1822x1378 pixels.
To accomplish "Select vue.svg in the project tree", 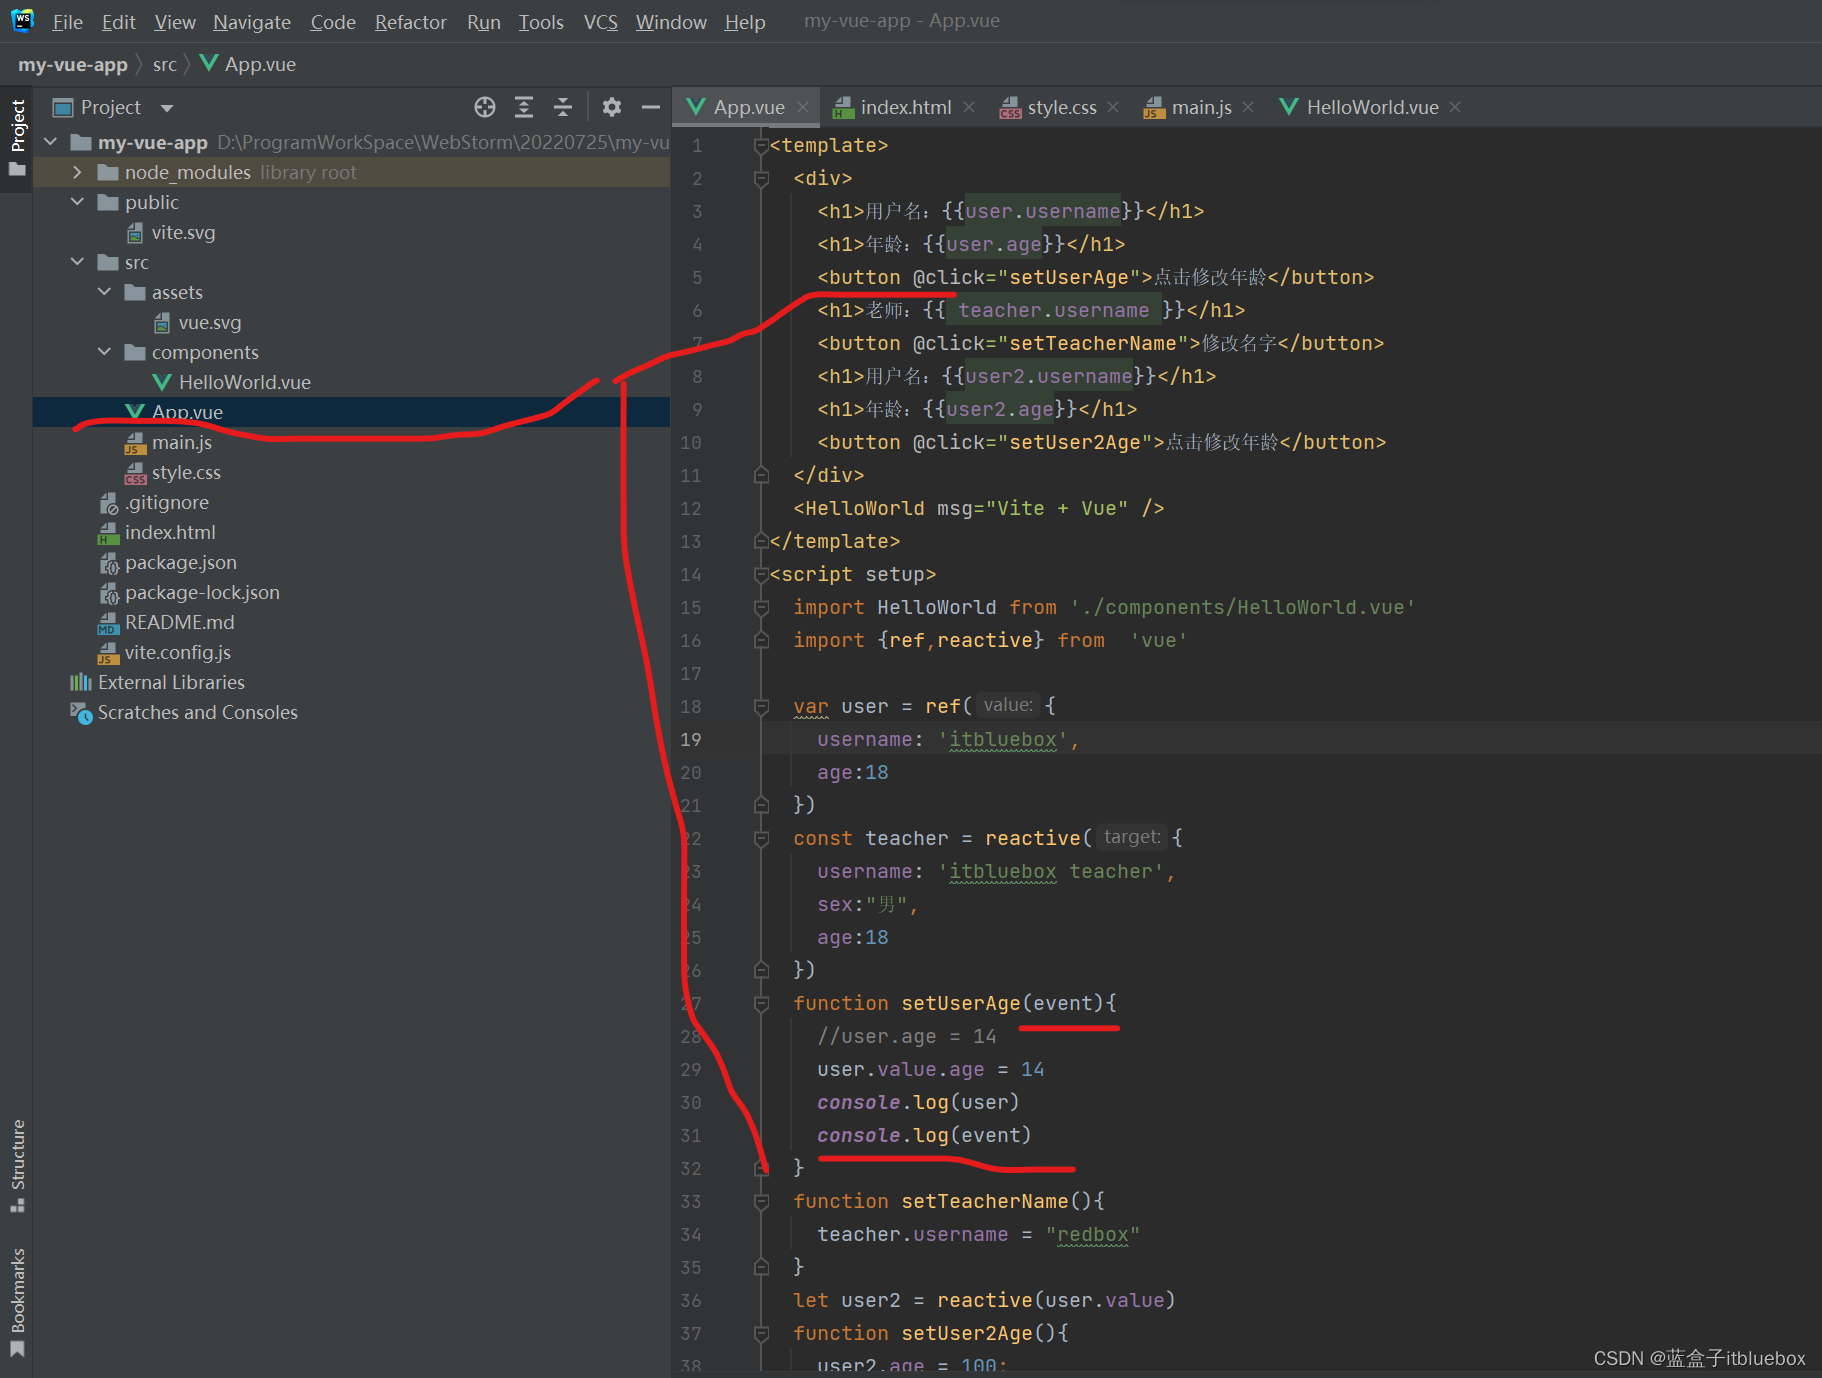I will pyautogui.click(x=209, y=322).
